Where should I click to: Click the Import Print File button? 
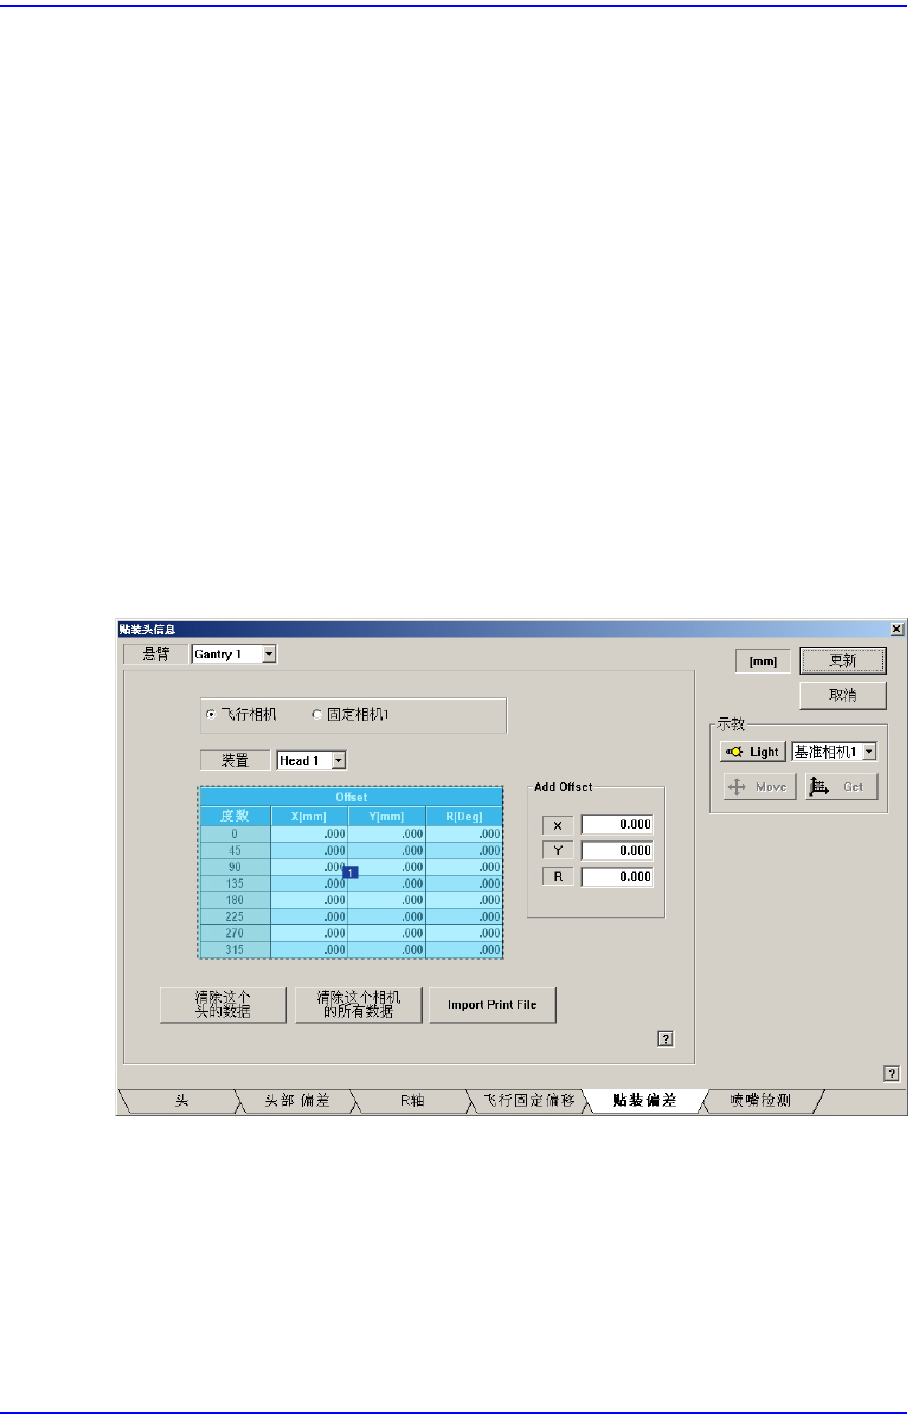[x=492, y=1005]
